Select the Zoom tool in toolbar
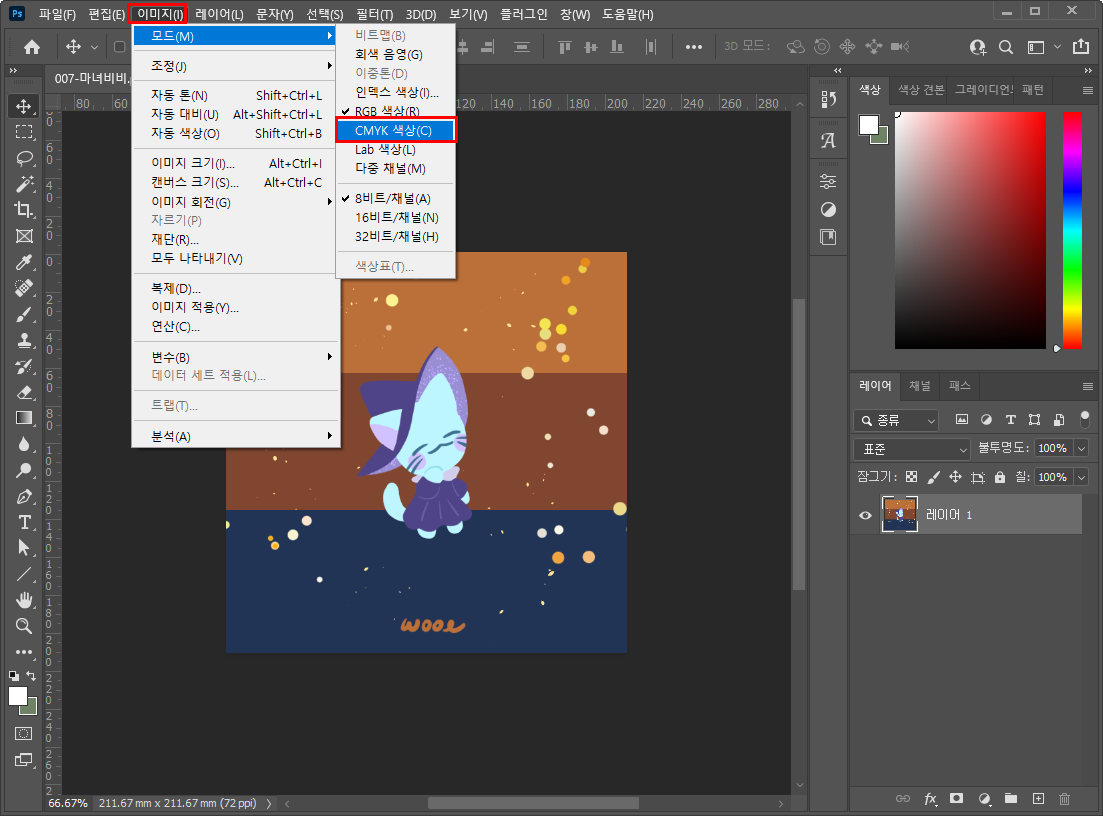Screen dimensions: 1103x816 (x=24, y=625)
